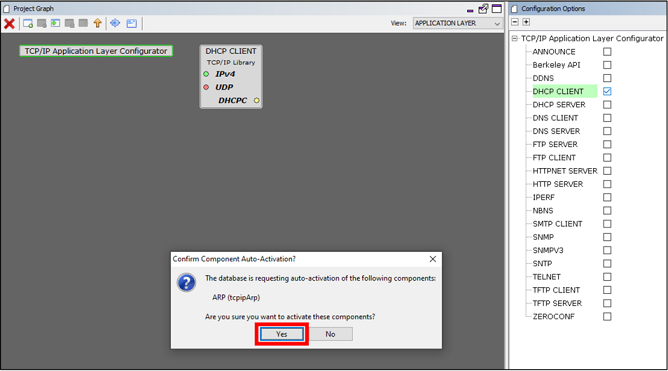Click the IPv4 label on DHCP CLIENT block
The width and height of the screenshot is (668, 371).
(225, 74)
